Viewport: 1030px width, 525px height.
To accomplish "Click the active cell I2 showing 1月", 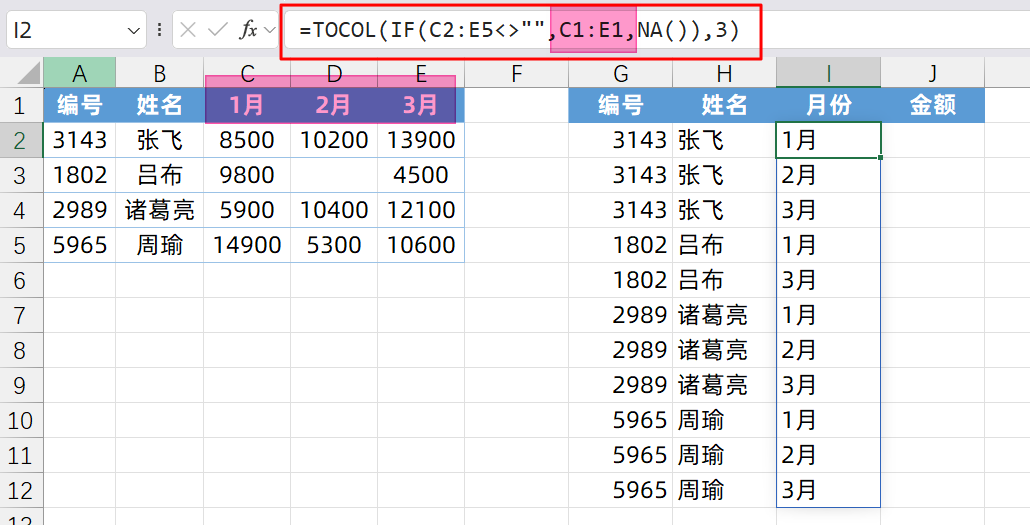I will (828, 140).
